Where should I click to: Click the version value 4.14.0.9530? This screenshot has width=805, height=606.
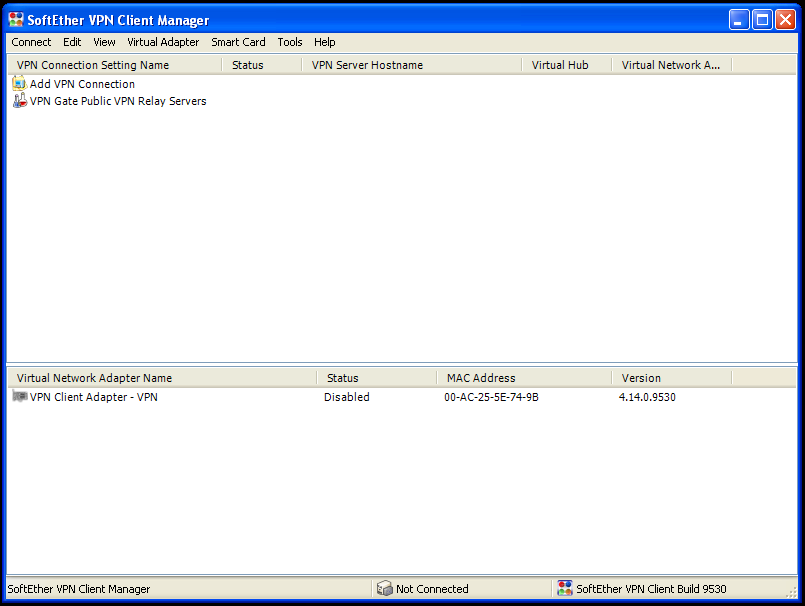[647, 397]
